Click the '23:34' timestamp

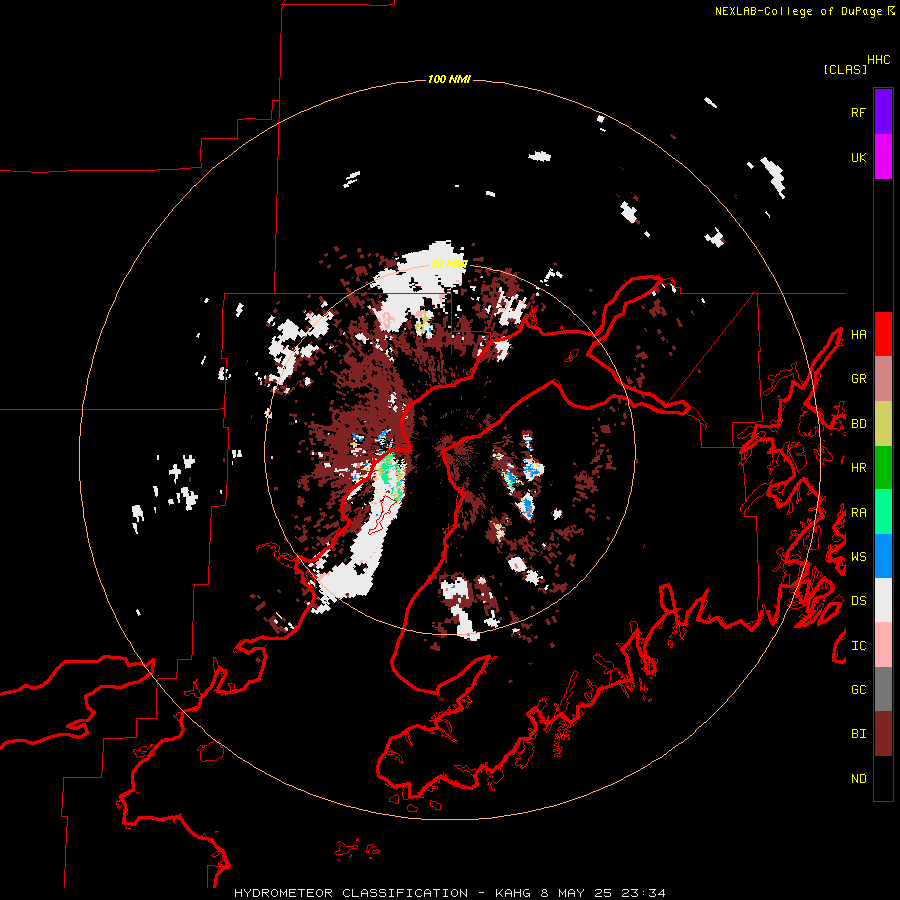[x=645, y=893]
